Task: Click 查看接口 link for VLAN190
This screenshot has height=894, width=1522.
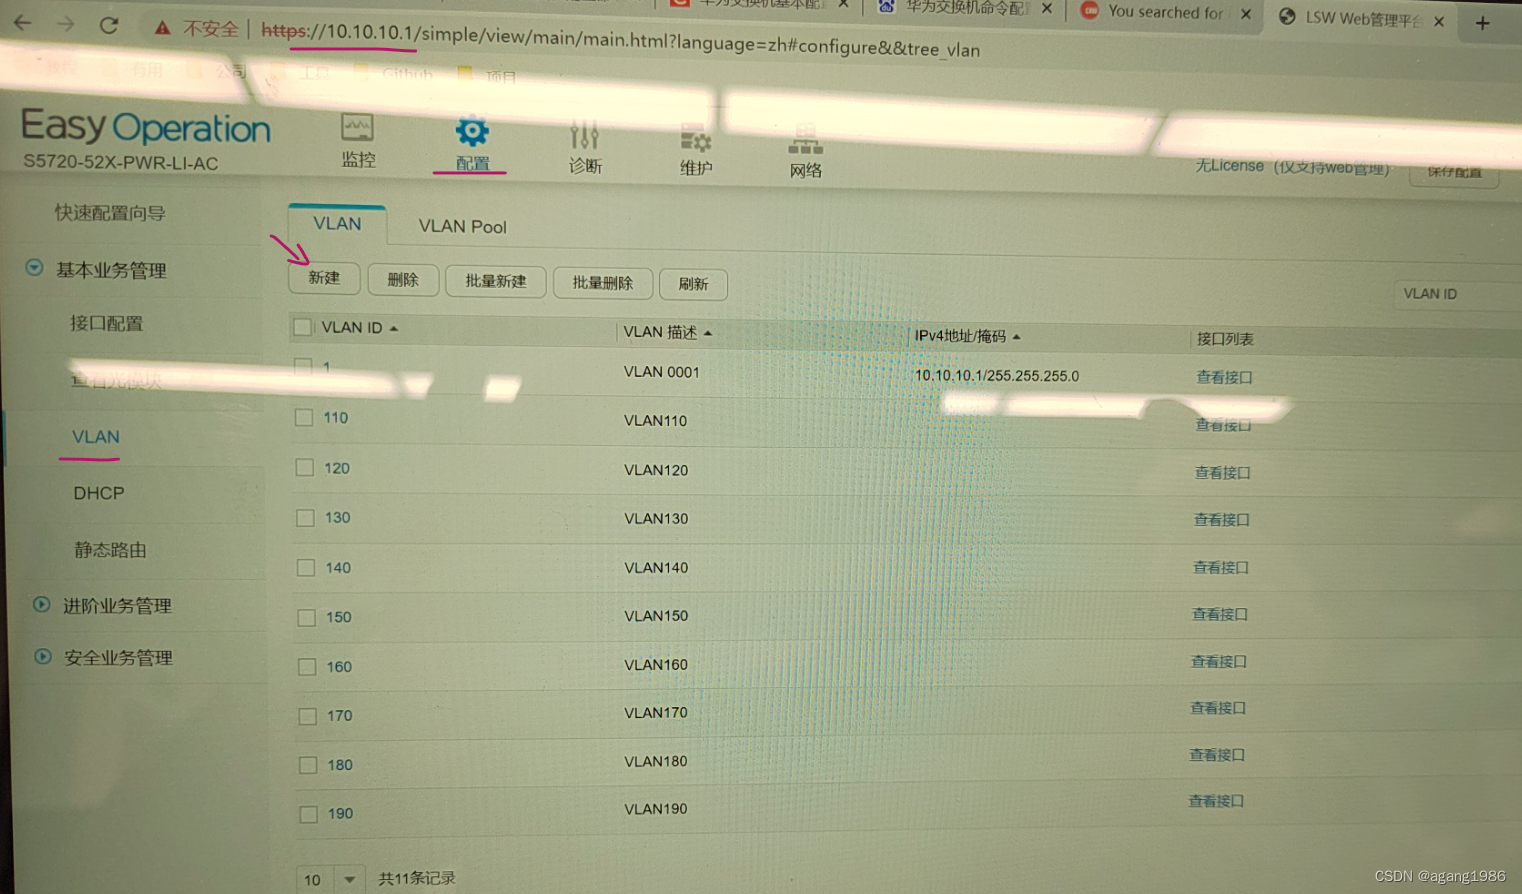Action: 1215,801
